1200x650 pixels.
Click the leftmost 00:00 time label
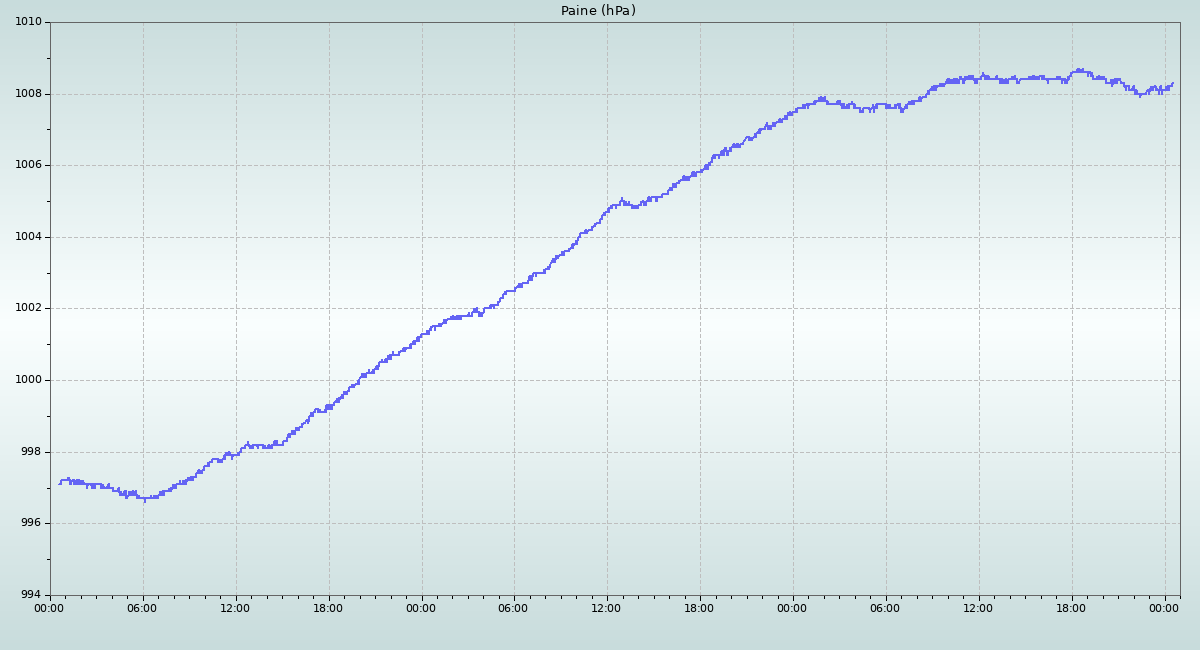click(x=50, y=608)
